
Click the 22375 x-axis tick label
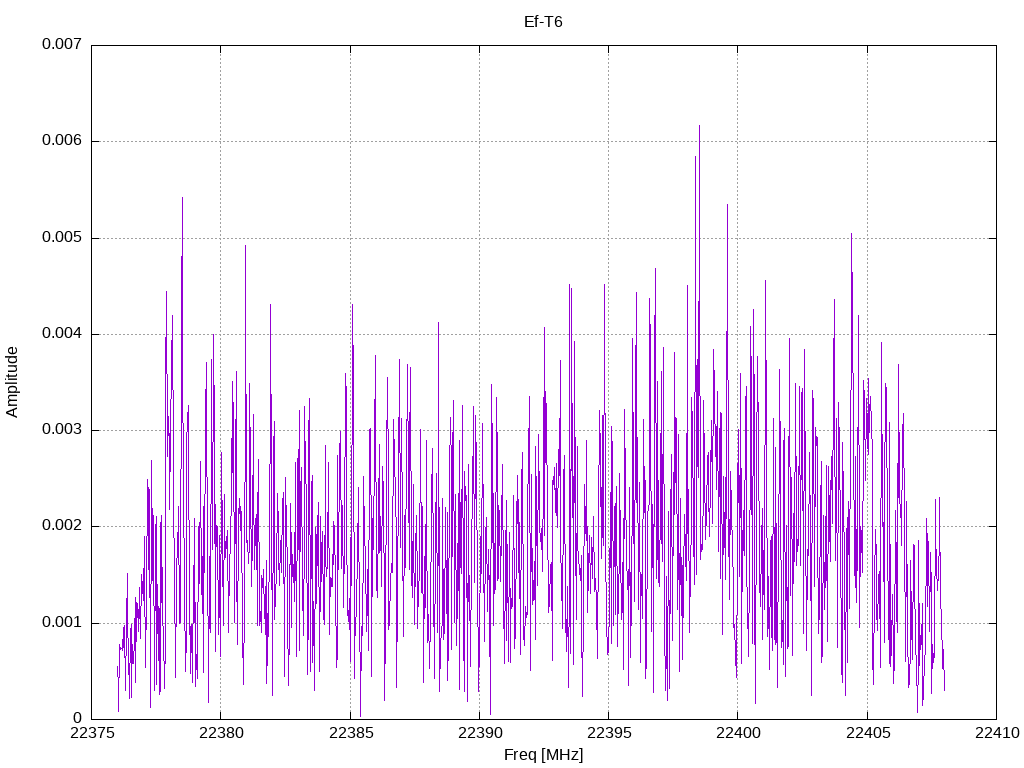pyautogui.click(x=92, y=733)
